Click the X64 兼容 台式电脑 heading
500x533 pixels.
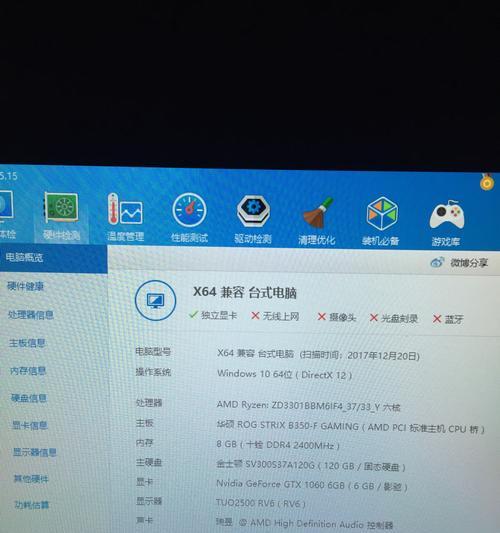point(245,292)
